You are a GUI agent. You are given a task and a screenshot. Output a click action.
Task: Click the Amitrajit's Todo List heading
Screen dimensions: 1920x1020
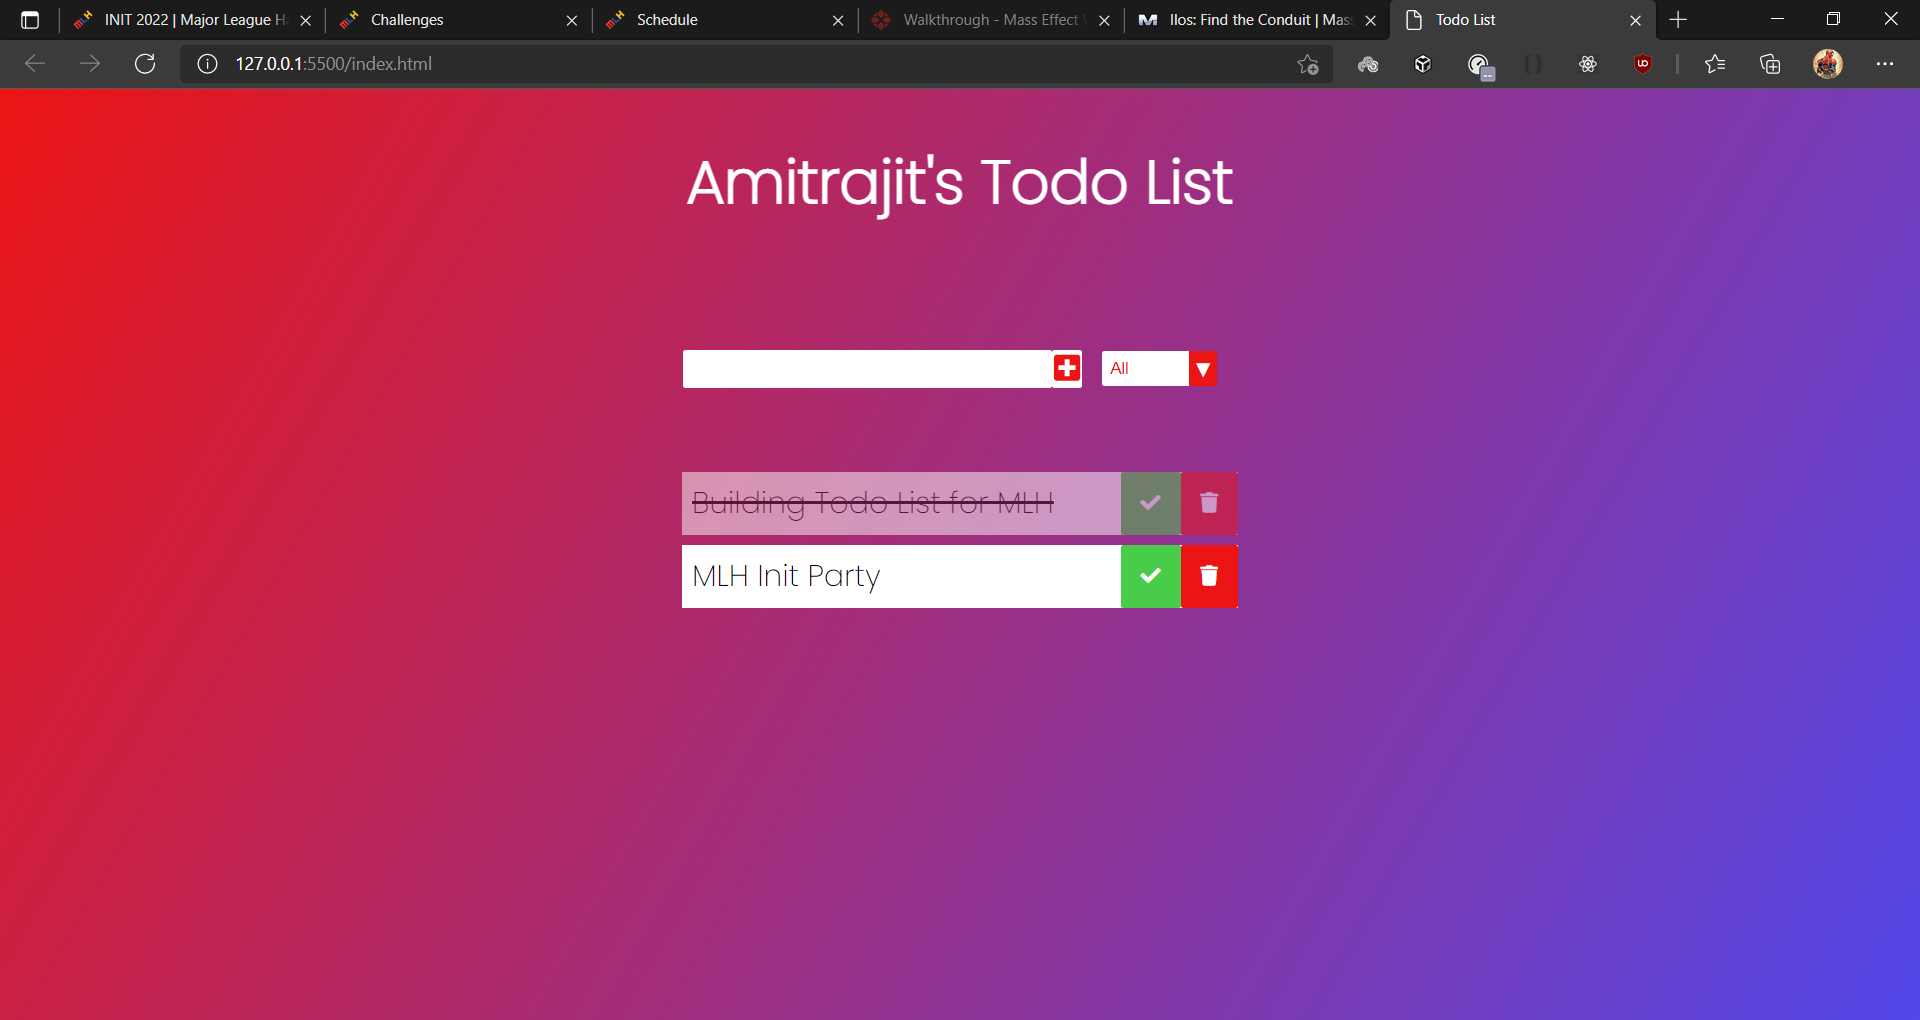[x=960, y=184]
